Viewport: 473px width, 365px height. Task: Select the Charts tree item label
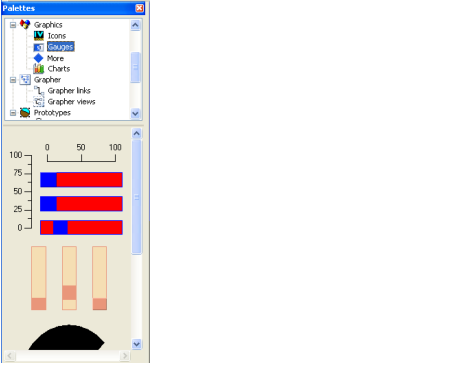pyautogui.click(x=59, y=69)
